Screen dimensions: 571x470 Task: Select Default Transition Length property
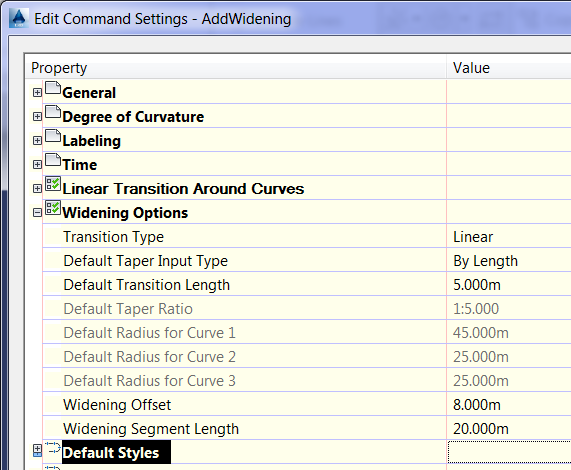pos(146,285)
